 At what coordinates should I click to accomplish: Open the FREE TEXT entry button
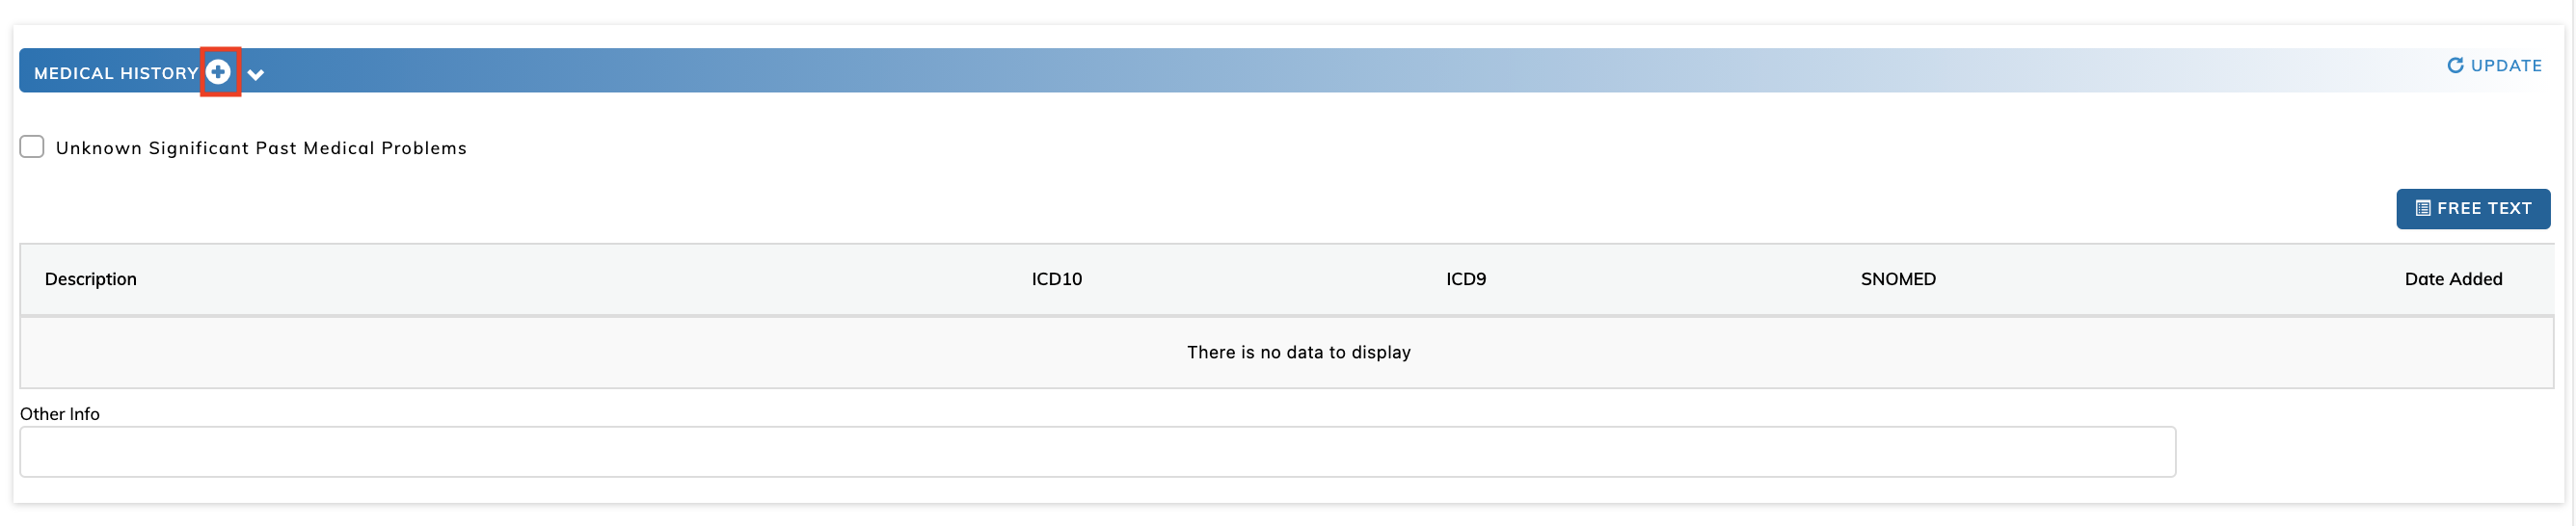pyautogui.click(x=2472, y=209)
